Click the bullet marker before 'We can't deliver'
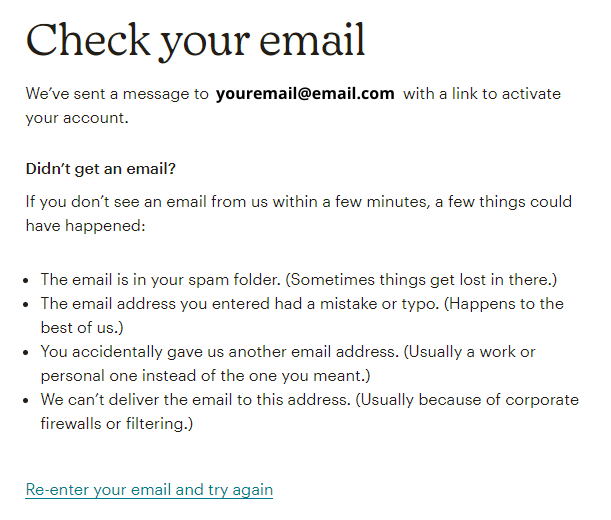The width and height of the screenshot is (611, 520). point(26,401)
